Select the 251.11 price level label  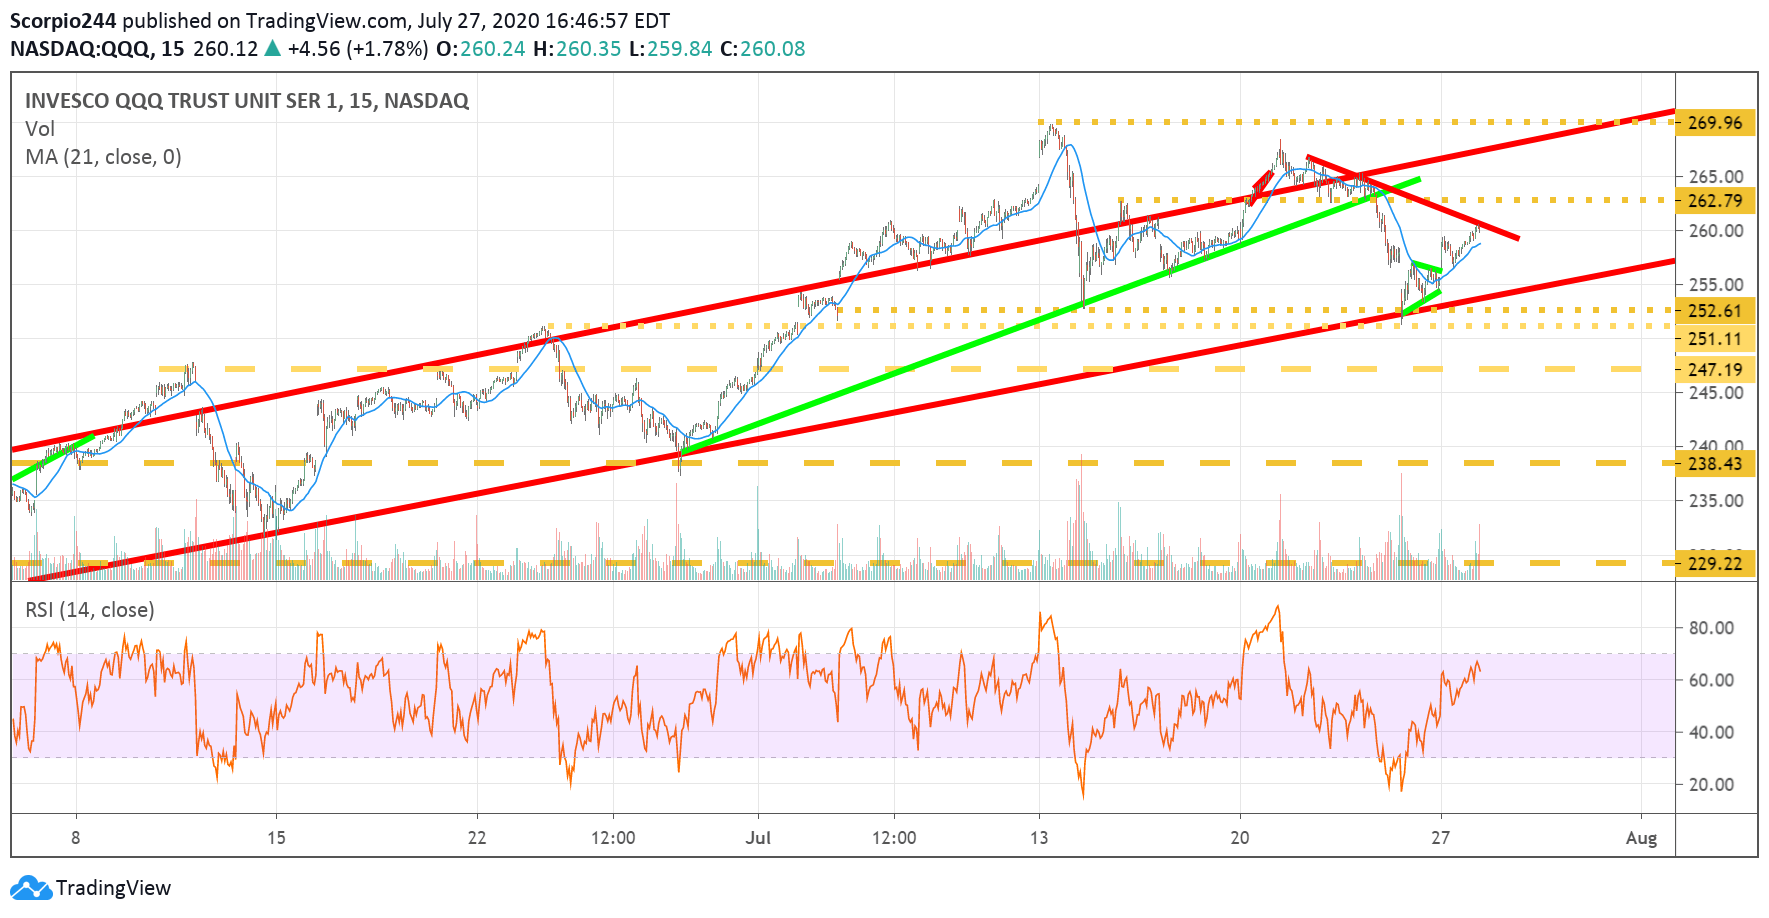coord(1715,339)
